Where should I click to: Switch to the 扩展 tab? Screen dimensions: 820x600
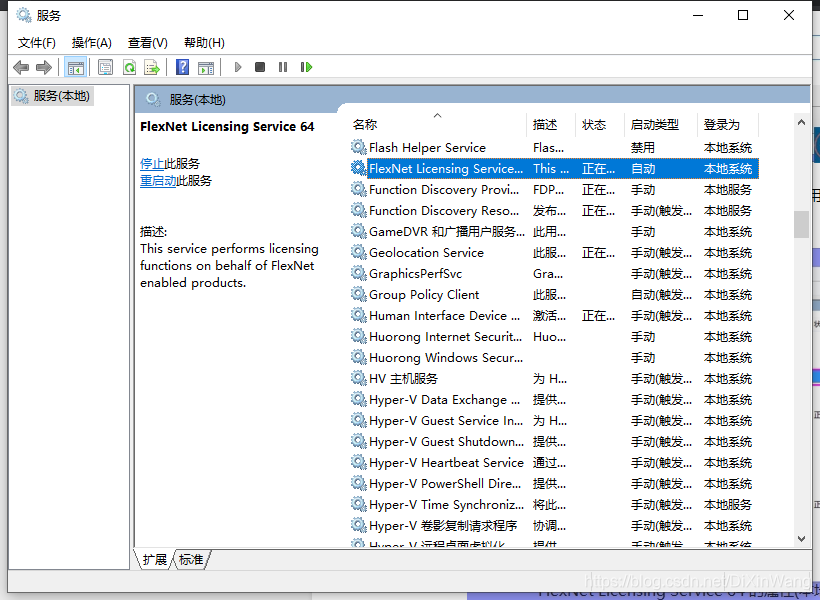coord(154,559)
